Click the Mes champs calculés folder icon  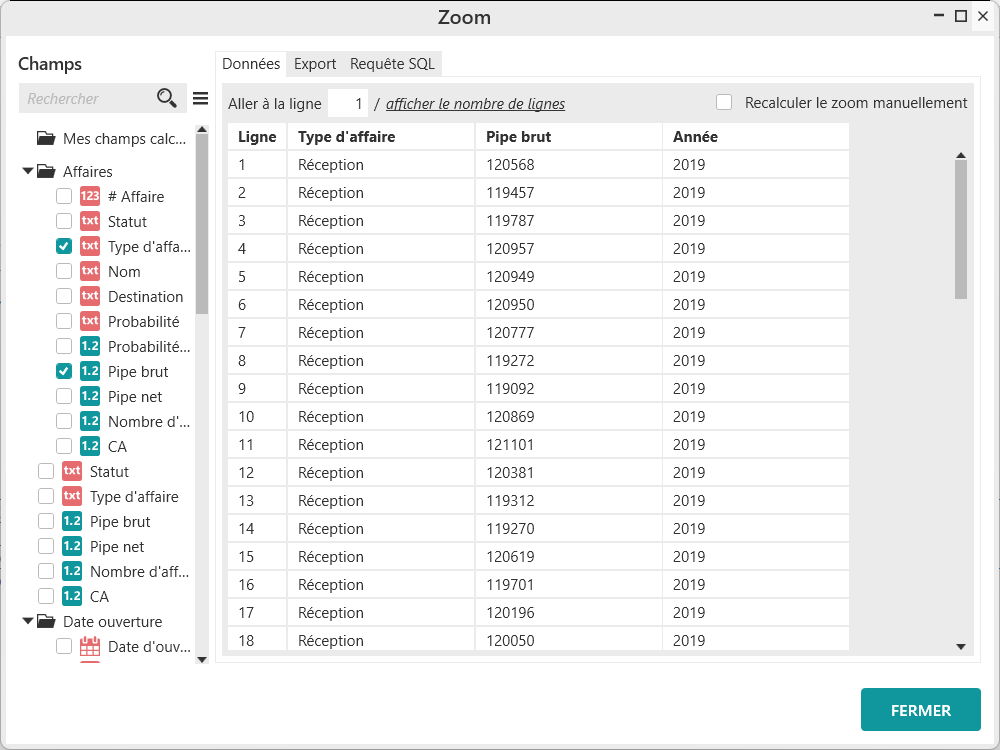pyautogui.click(x=46, y=139)
